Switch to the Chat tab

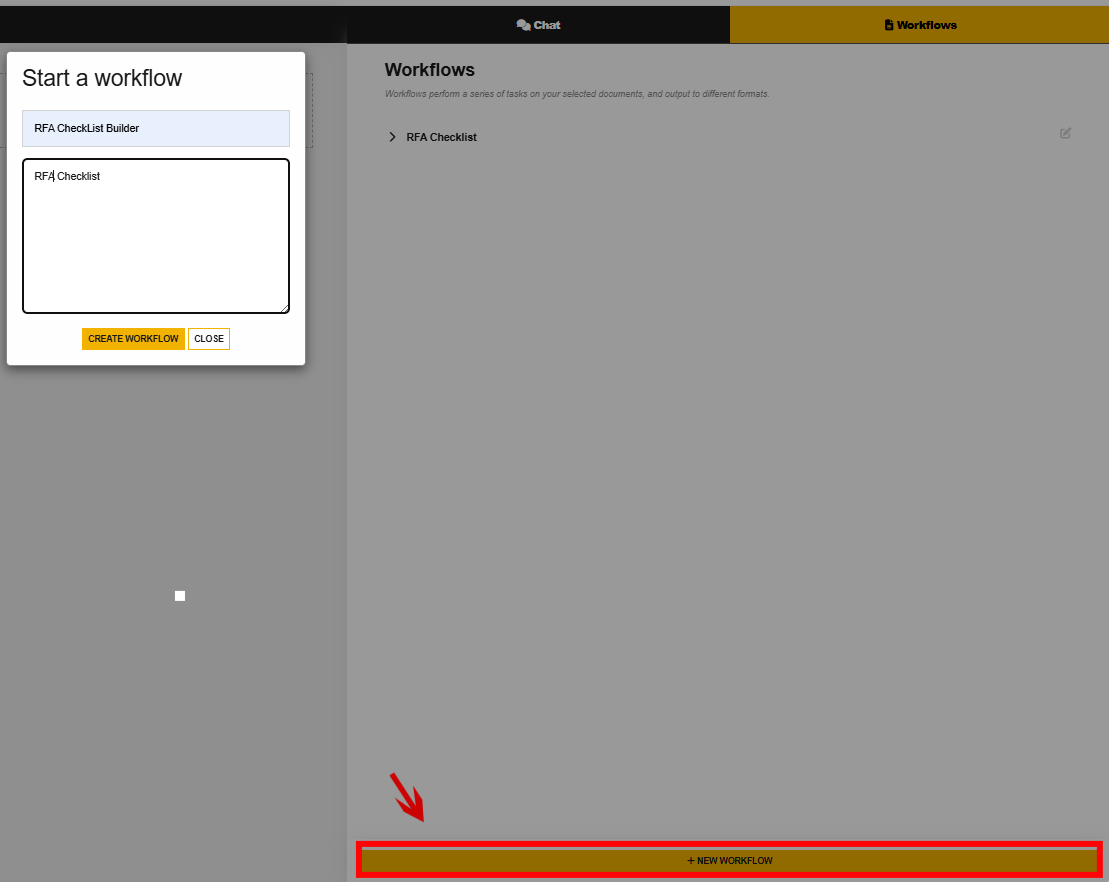pyautogui.click(x=538, y=25)
